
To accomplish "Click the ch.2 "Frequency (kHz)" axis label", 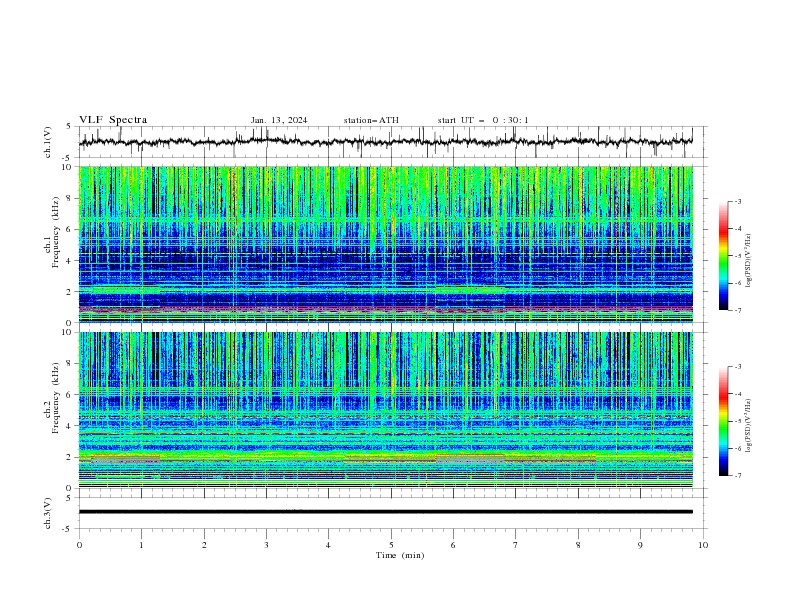I will tap(56, 398).
